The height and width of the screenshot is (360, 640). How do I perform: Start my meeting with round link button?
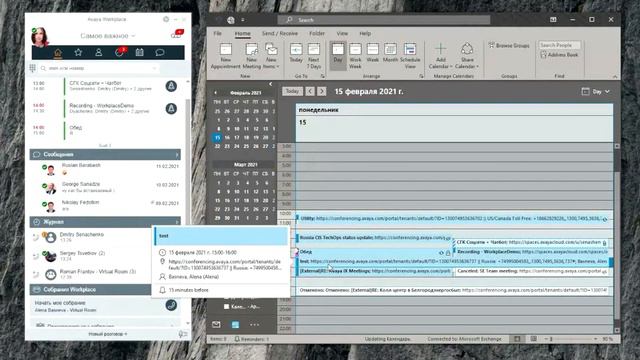tap(171, 305)
